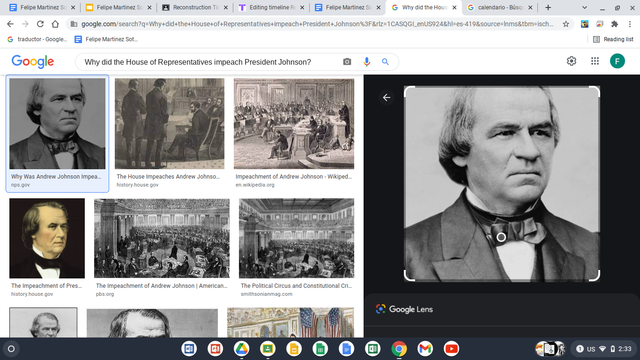640x360 pixels.
Task: Open the tab strip photos tray icon
Action: pyautogui.click(x=549, y=349)
